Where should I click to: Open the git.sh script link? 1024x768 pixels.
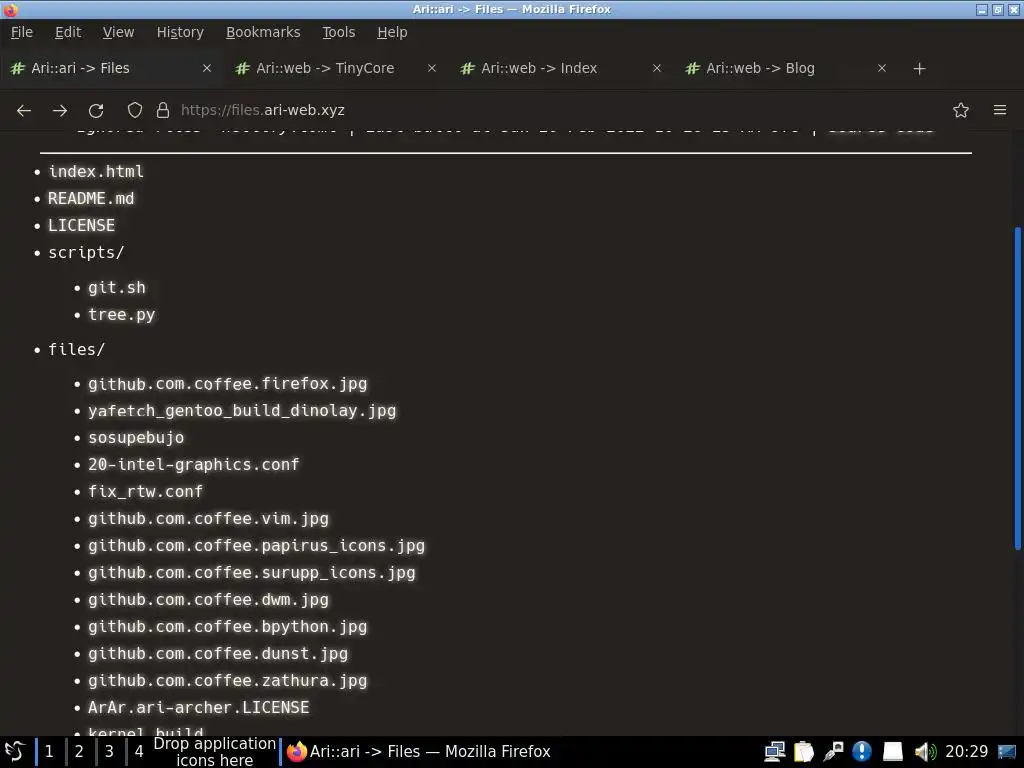coord(117,287)
